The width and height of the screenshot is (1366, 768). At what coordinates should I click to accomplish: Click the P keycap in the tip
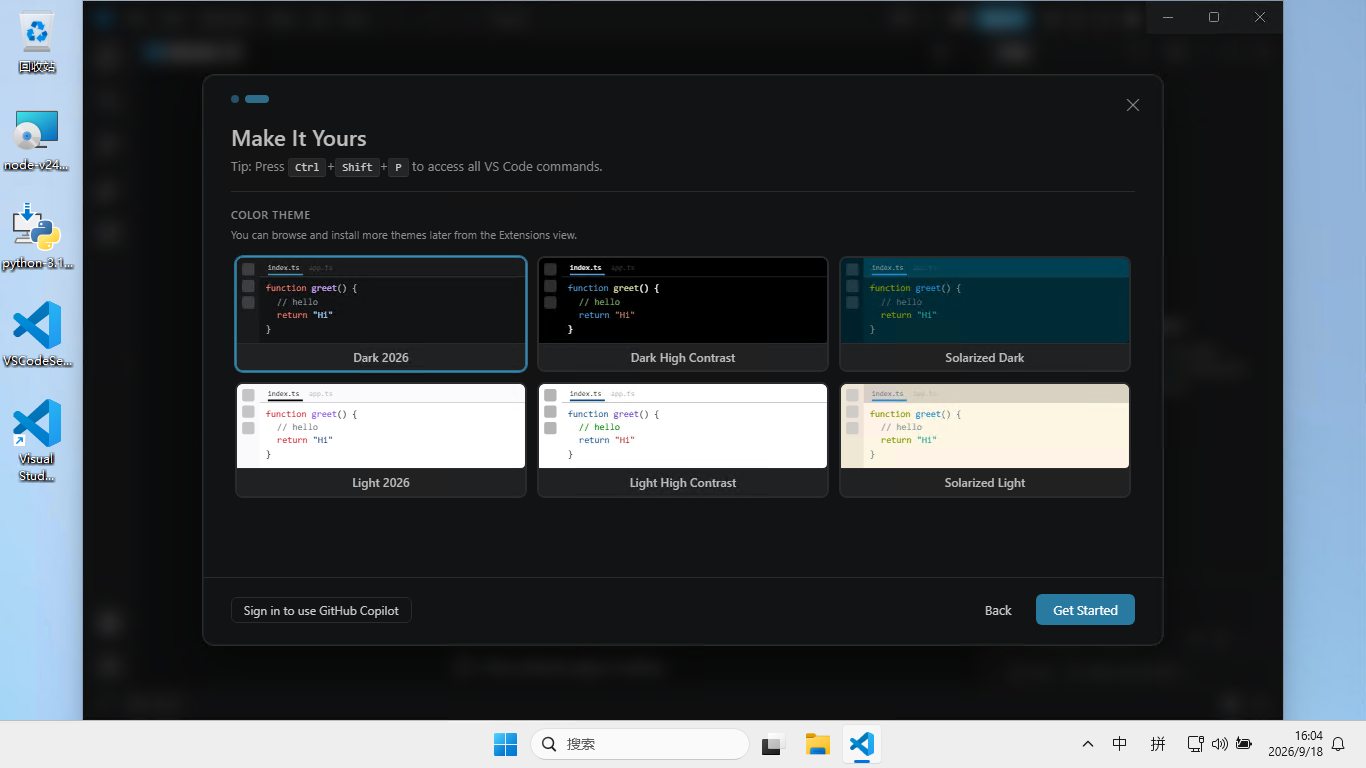coord(398,167)
